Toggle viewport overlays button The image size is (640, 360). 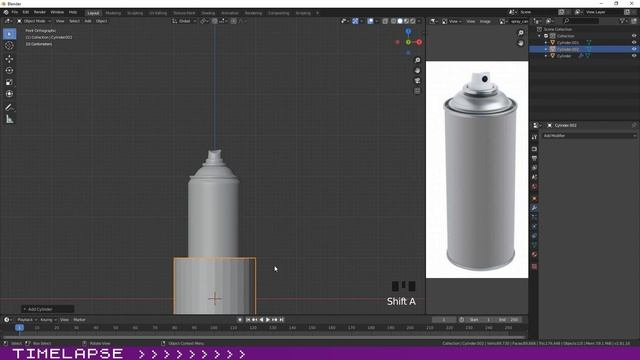pos(371,21)
